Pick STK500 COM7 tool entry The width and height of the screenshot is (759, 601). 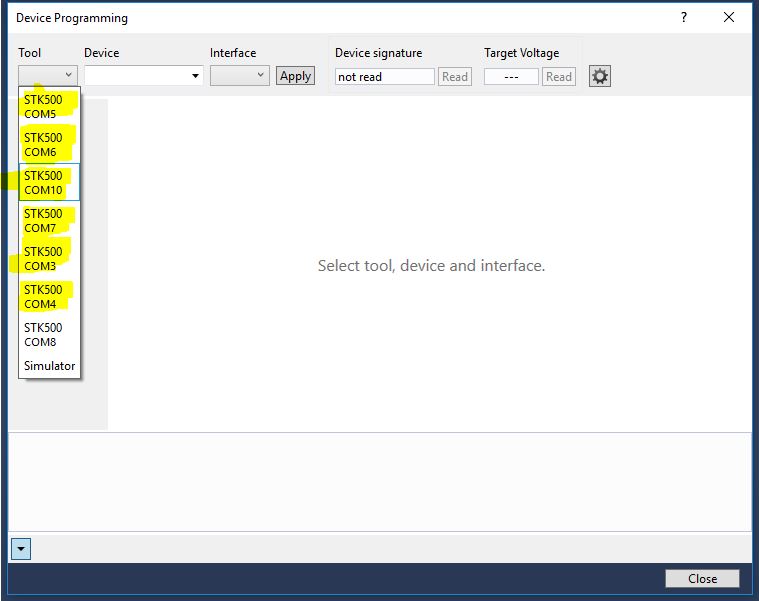pyautogui.click(x=49, y=221)
